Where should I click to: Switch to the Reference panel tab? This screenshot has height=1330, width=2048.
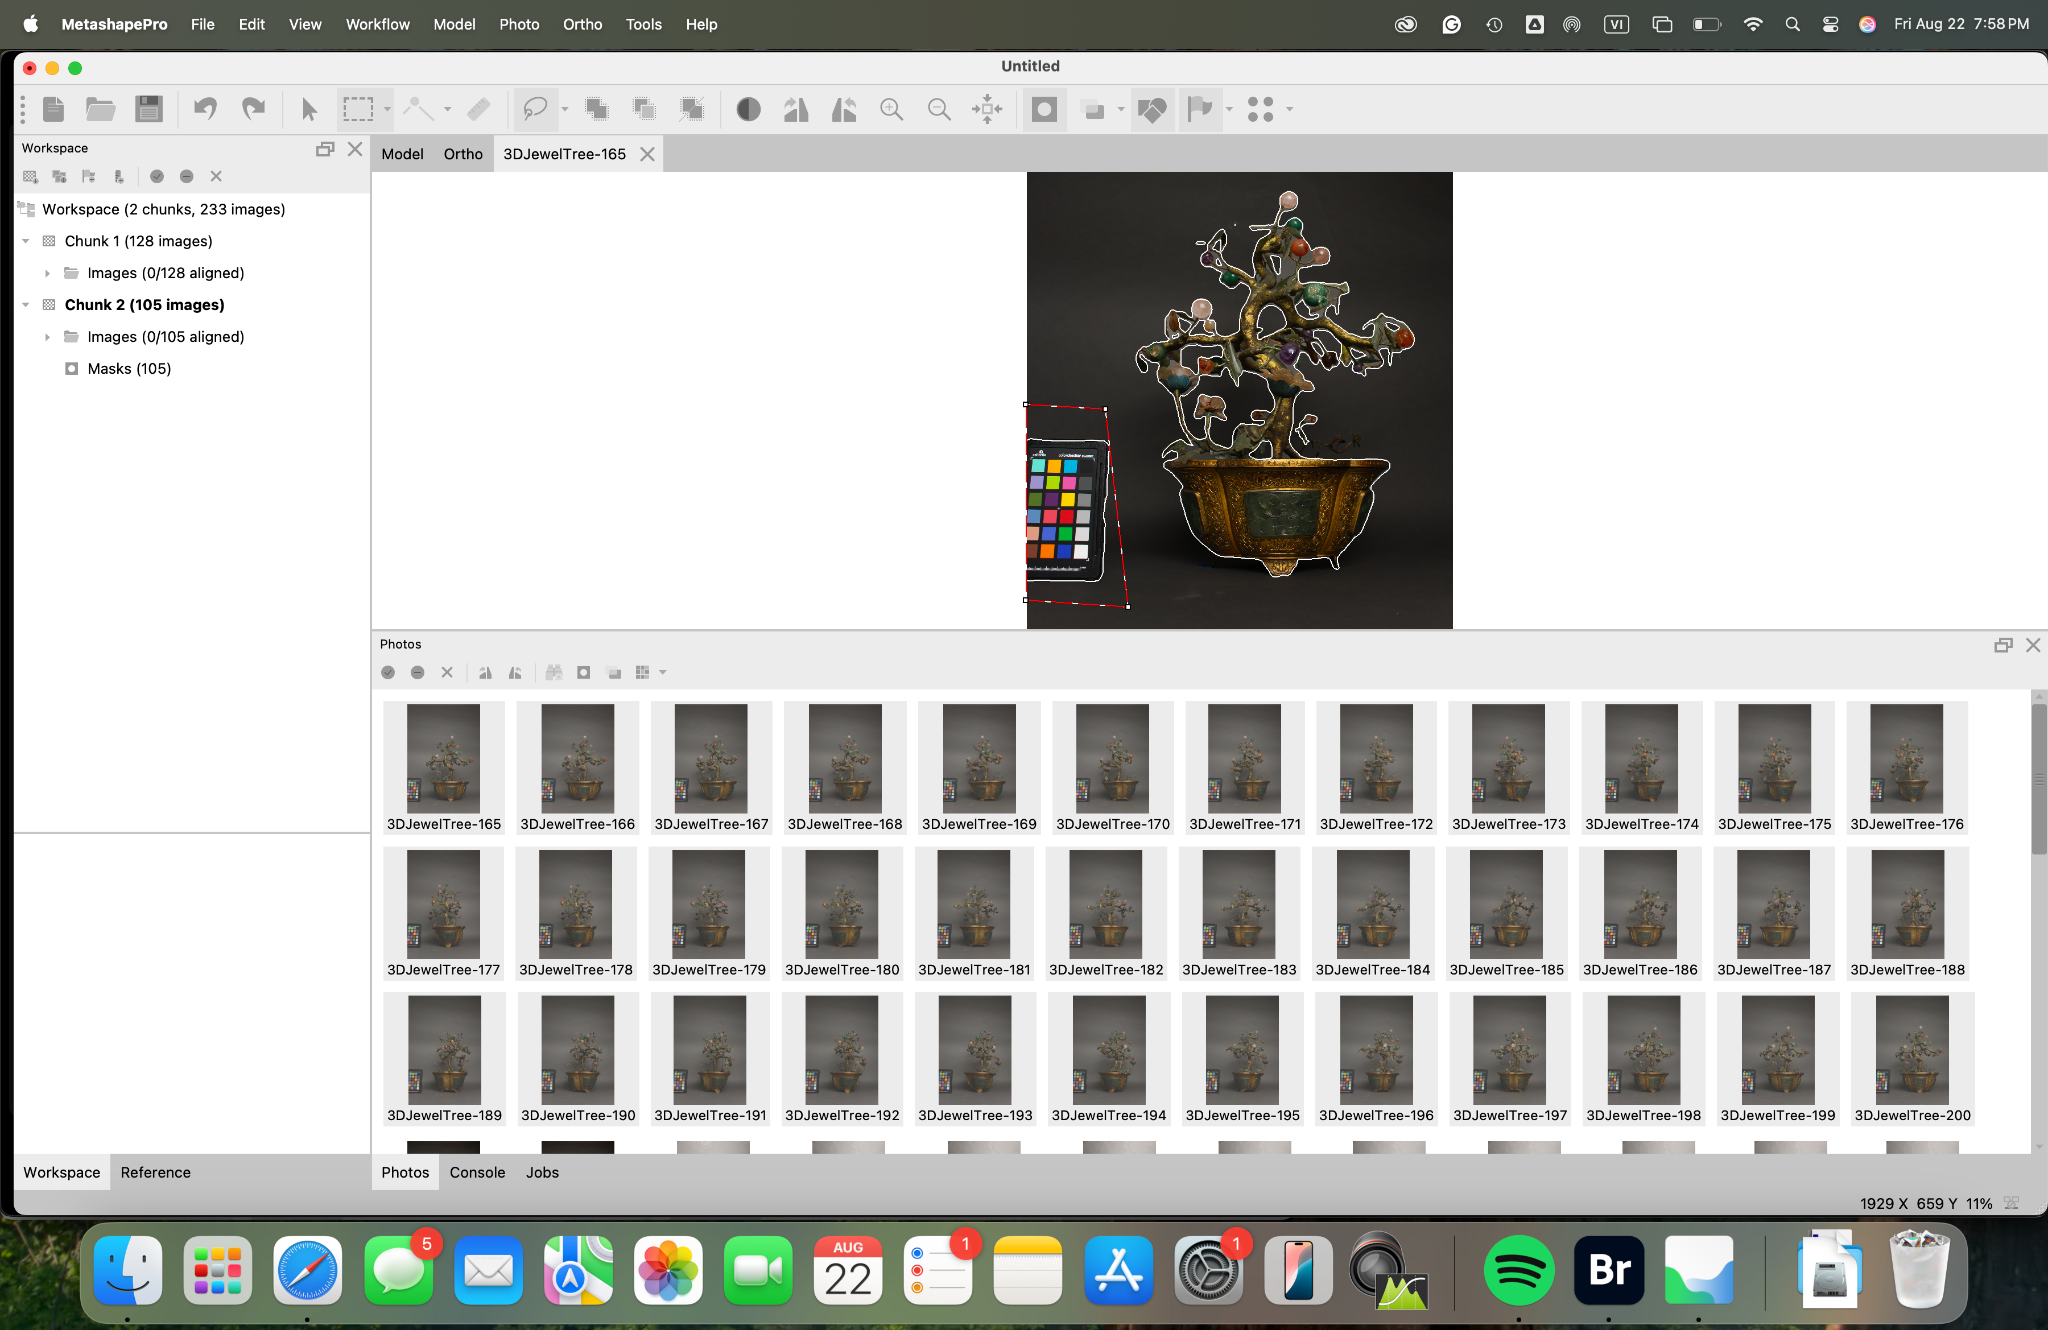[155, 1172]
